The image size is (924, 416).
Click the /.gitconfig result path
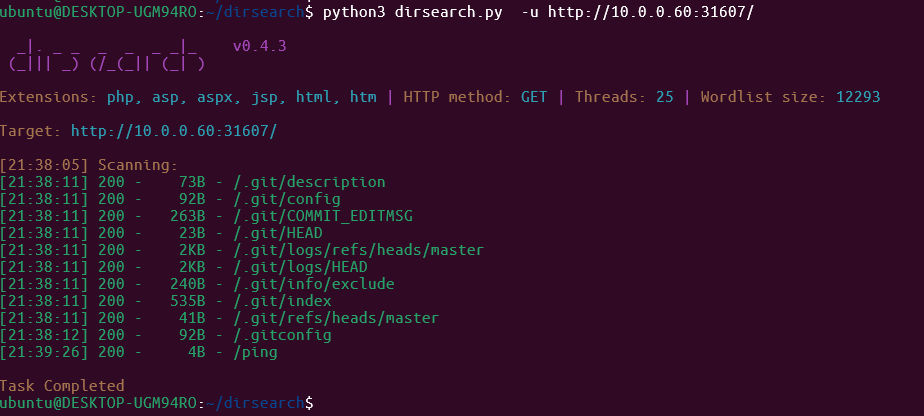click(x=282, y=336)
